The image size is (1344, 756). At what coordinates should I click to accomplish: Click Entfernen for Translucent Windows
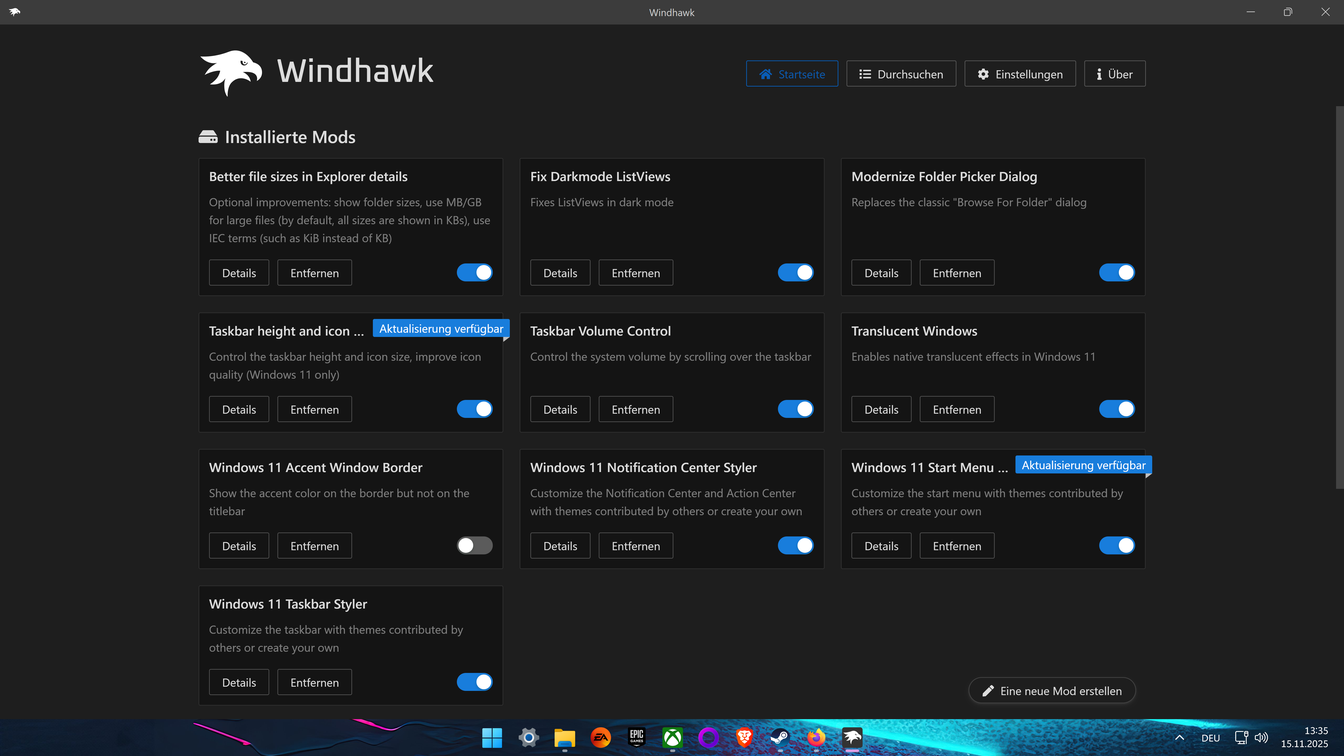(x=956, y=409)
